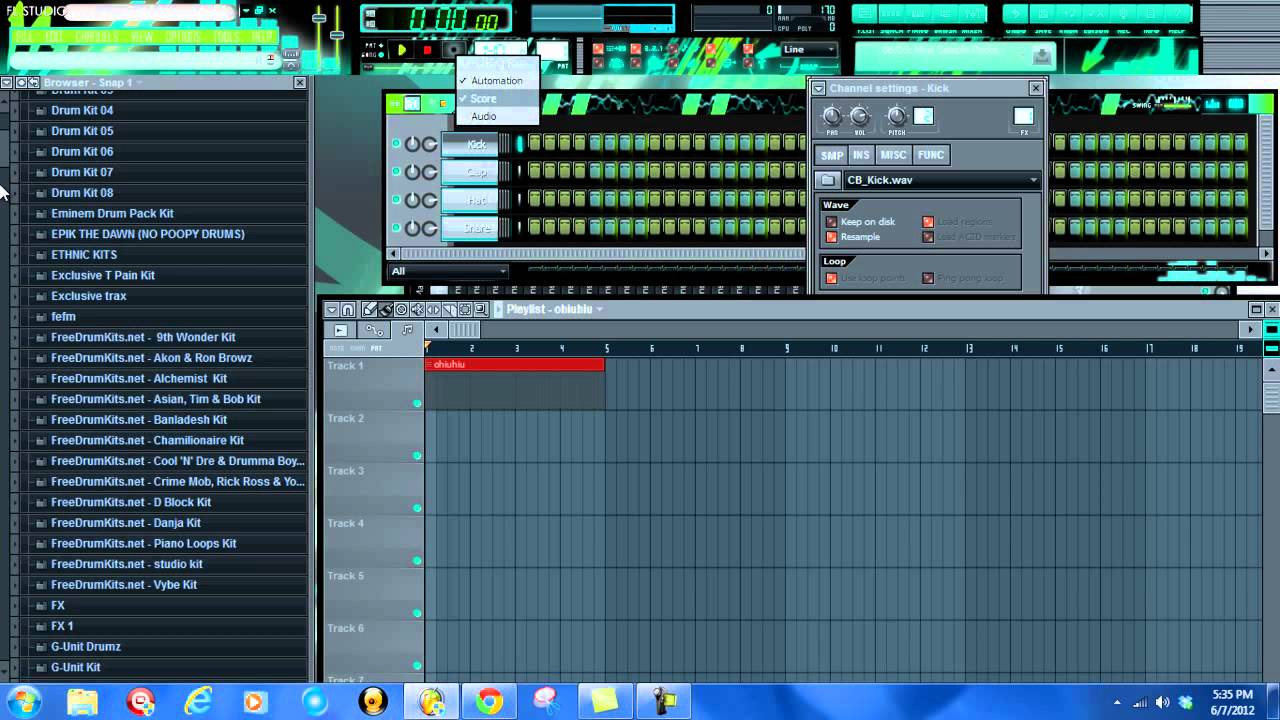Open G-Unit Drumz folder in Browser
This screenshot has height=720, width=1280.
[85, 647]
